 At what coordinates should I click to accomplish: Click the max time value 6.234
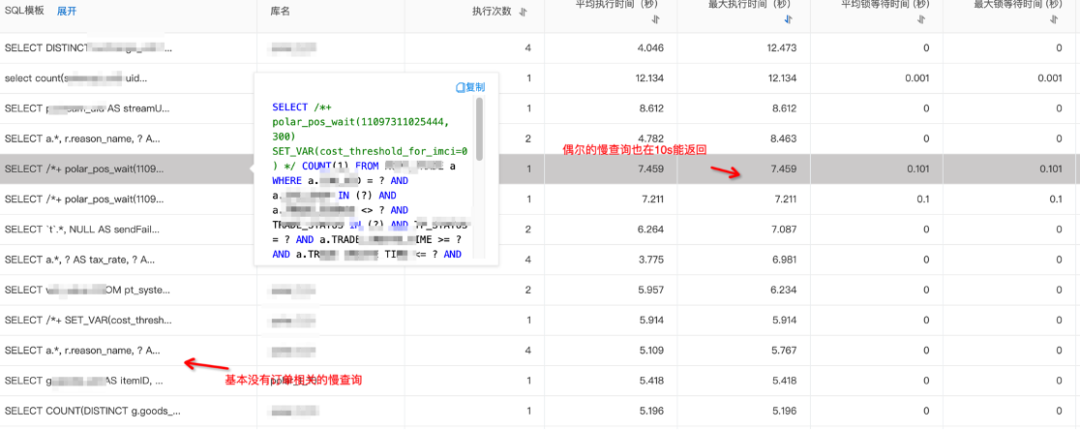[x=784, y=290]
